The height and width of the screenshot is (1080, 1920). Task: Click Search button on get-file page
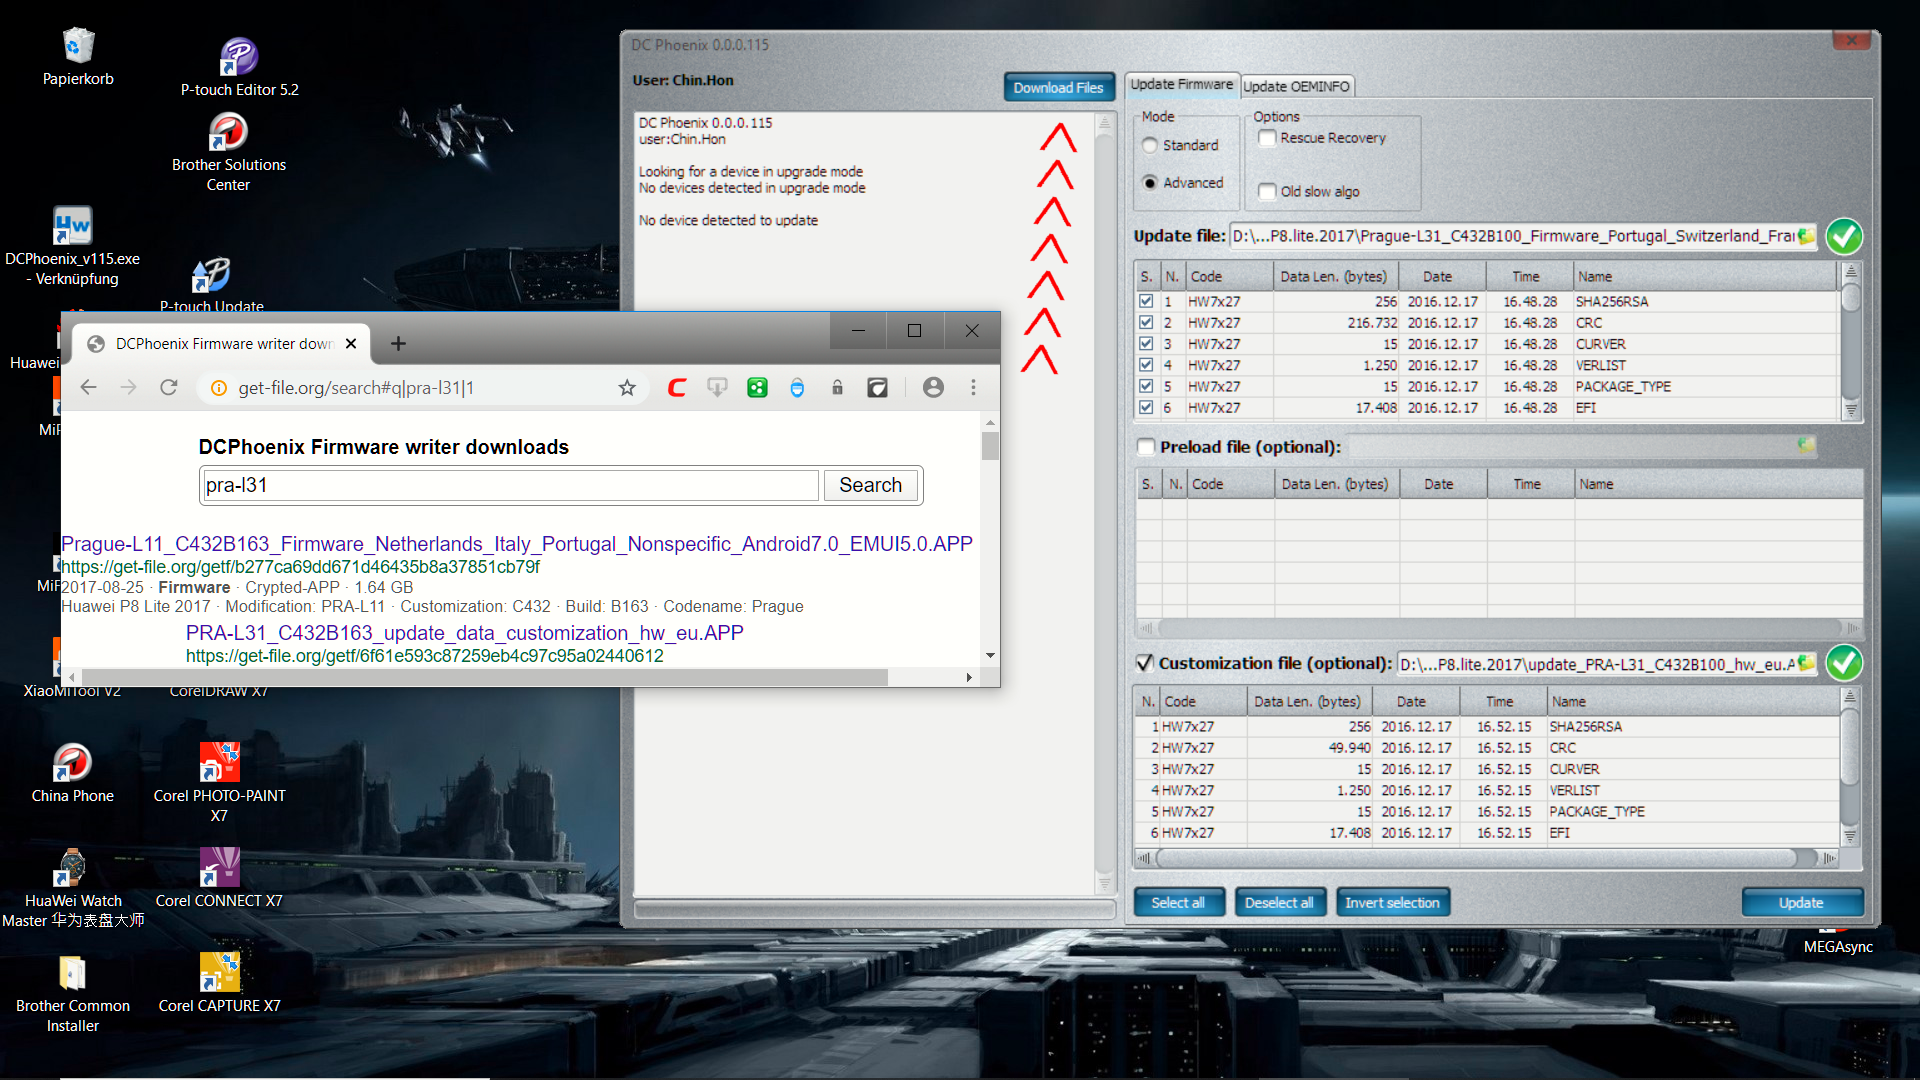(x=870, y=485)
